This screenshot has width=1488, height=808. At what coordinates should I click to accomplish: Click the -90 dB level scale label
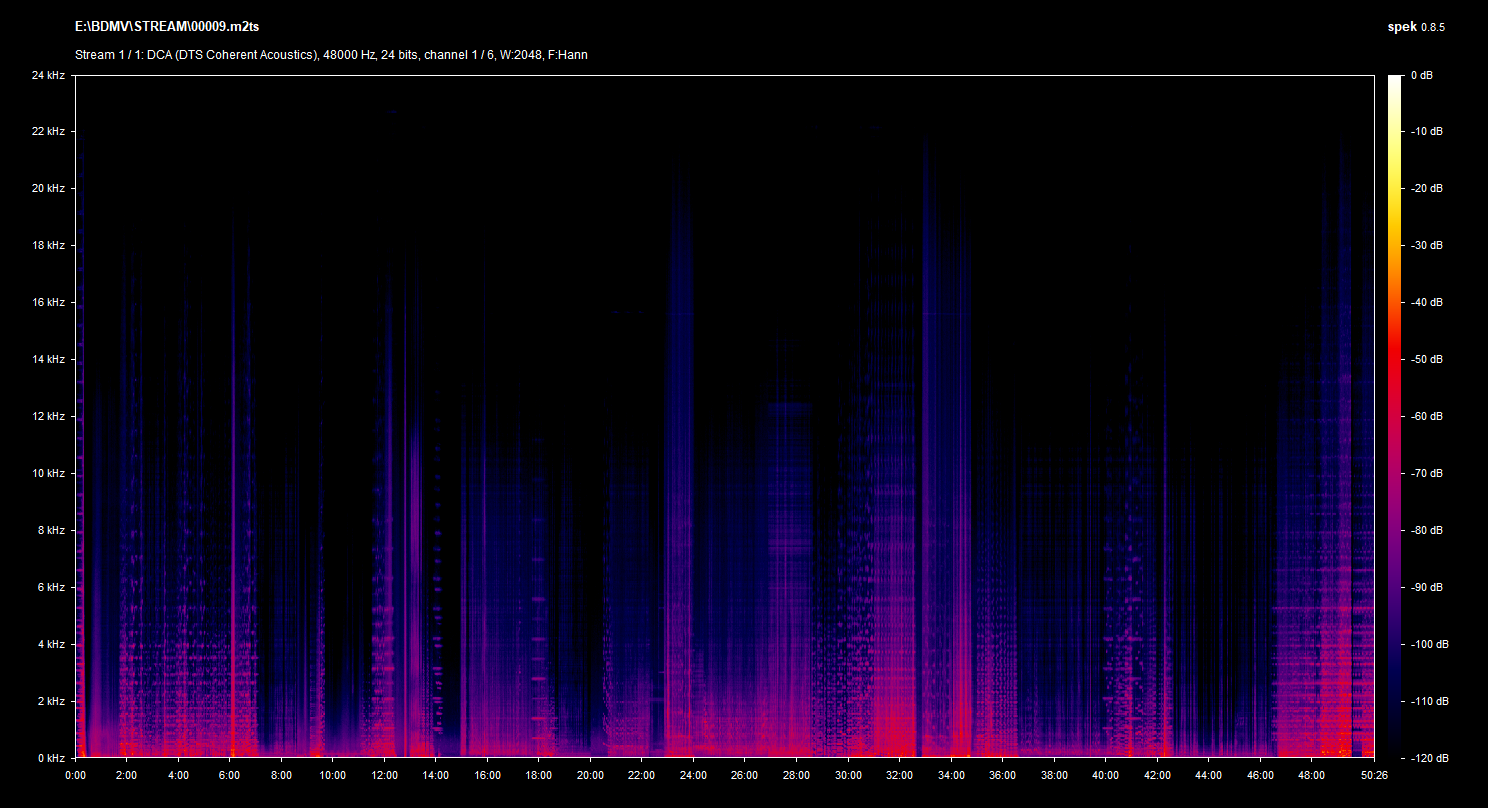point(1426,587)
